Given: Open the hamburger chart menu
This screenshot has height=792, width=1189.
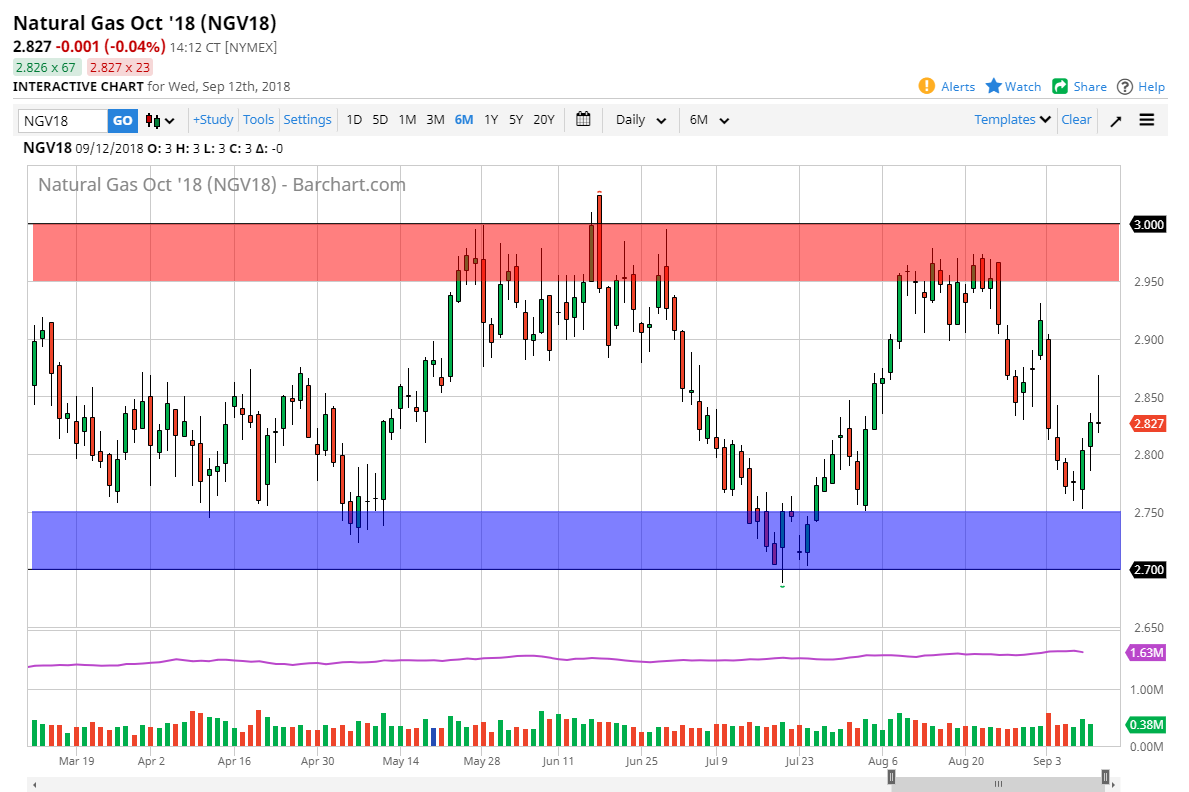Looking at the screenshot, I should coord(1147,120).
